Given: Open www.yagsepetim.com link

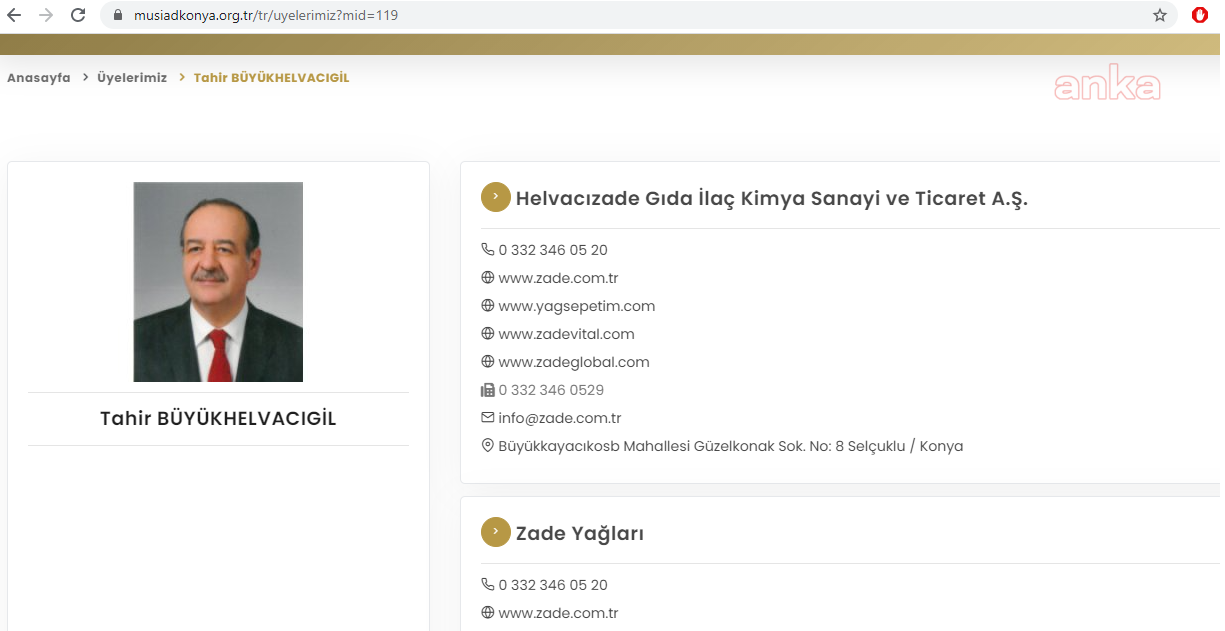Looking at the screenshot, I should (x=576, y=306).
